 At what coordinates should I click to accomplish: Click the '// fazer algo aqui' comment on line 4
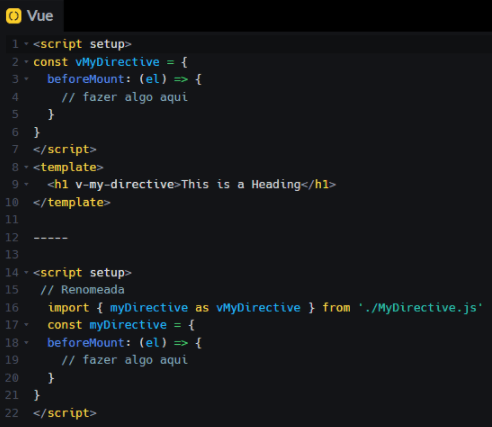point(125,97)
